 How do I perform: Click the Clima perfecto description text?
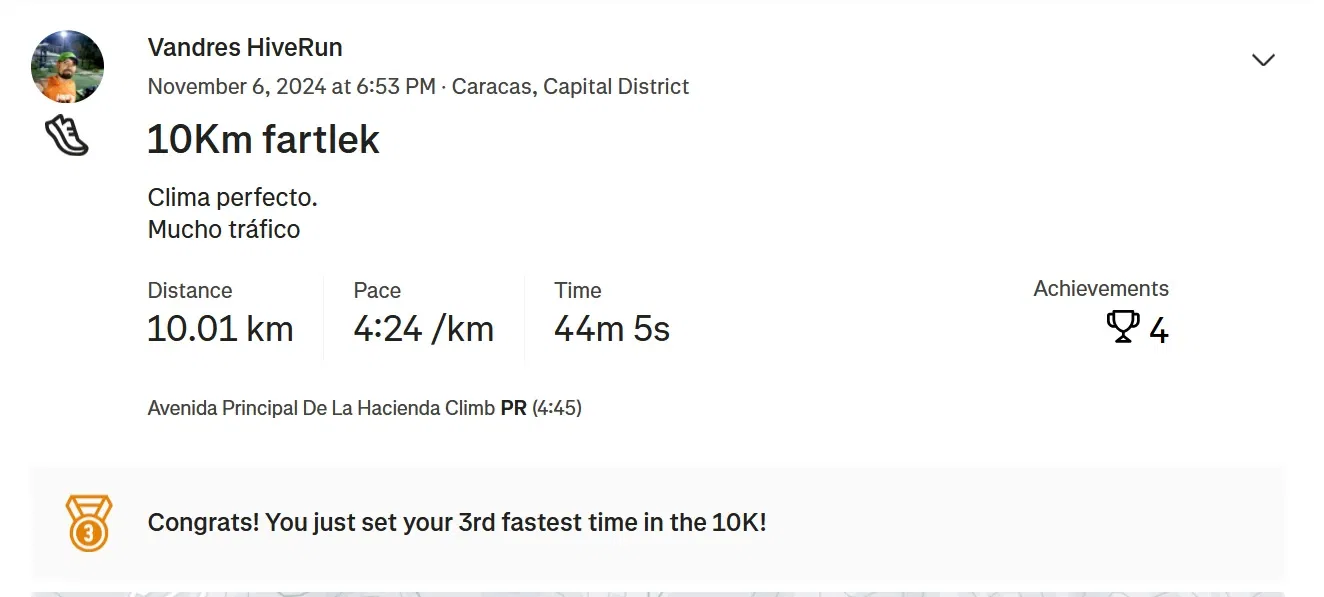tap(232, 198)
